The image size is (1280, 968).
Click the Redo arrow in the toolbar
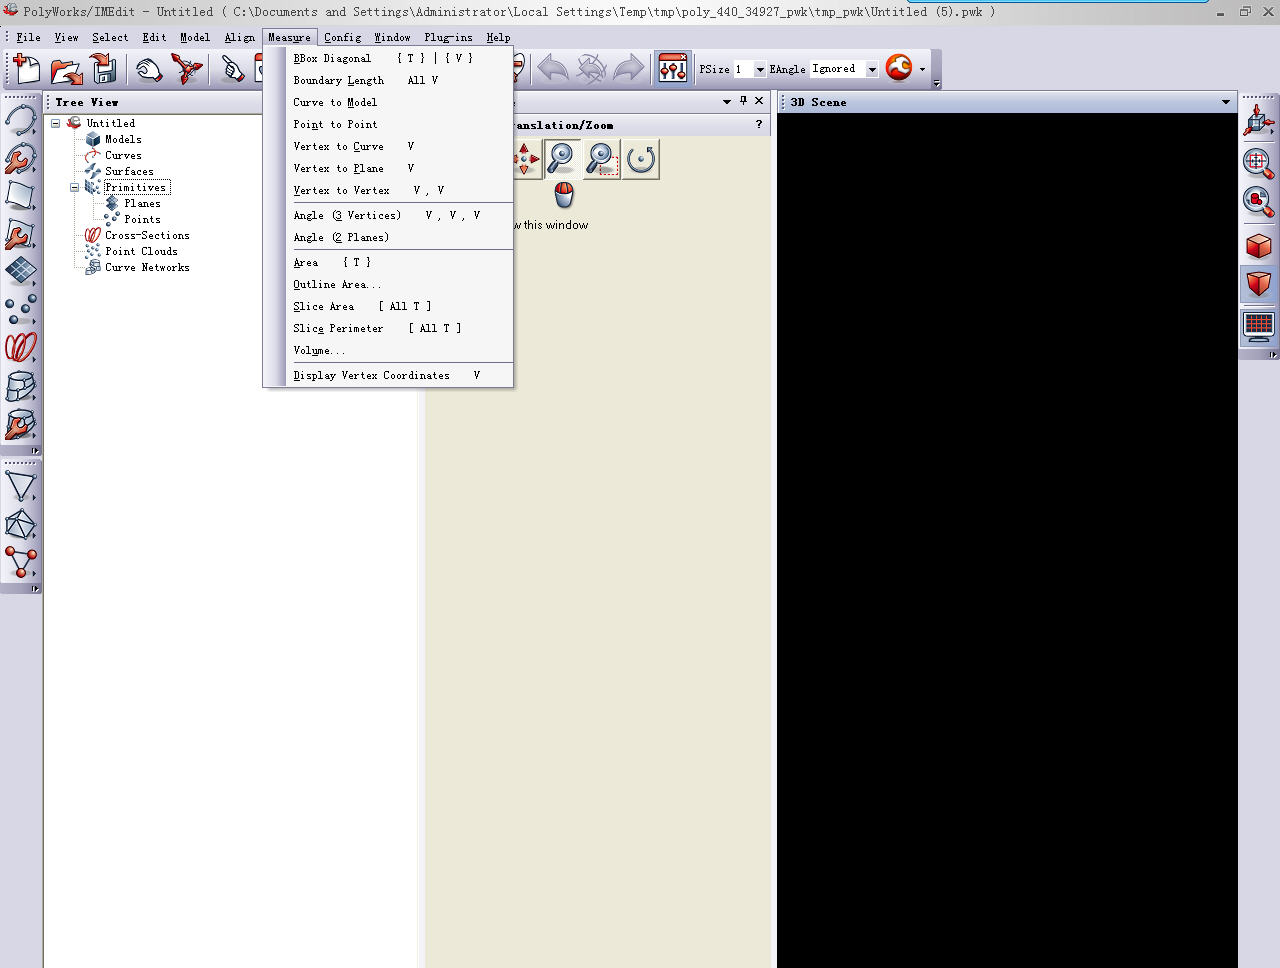coord(629,69)
